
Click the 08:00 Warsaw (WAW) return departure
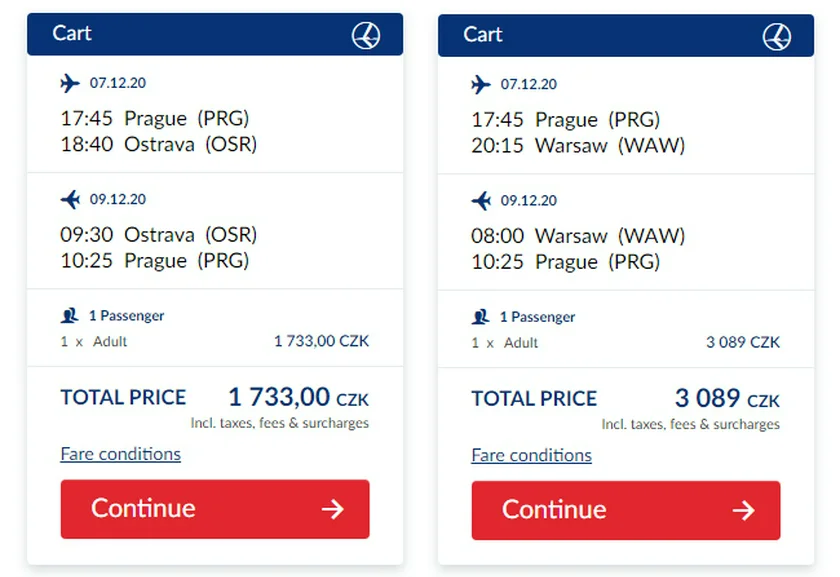coord(578,236)
